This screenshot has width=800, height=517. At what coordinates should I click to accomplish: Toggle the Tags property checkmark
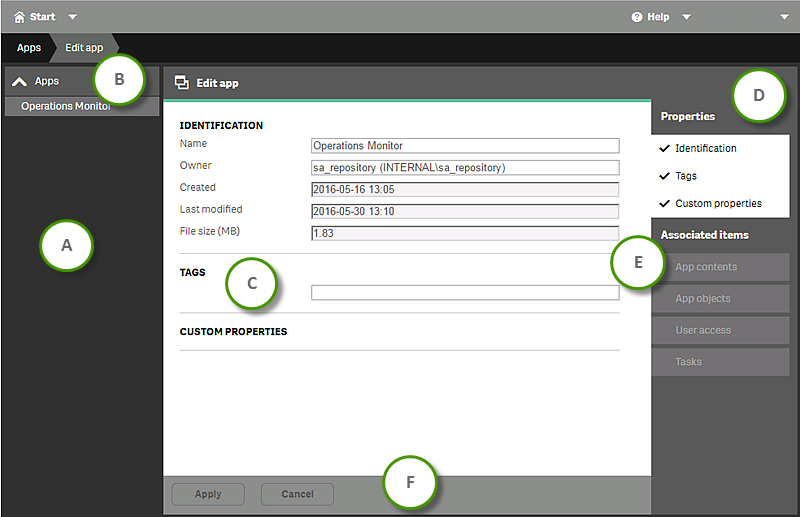[x=665, y=176]
